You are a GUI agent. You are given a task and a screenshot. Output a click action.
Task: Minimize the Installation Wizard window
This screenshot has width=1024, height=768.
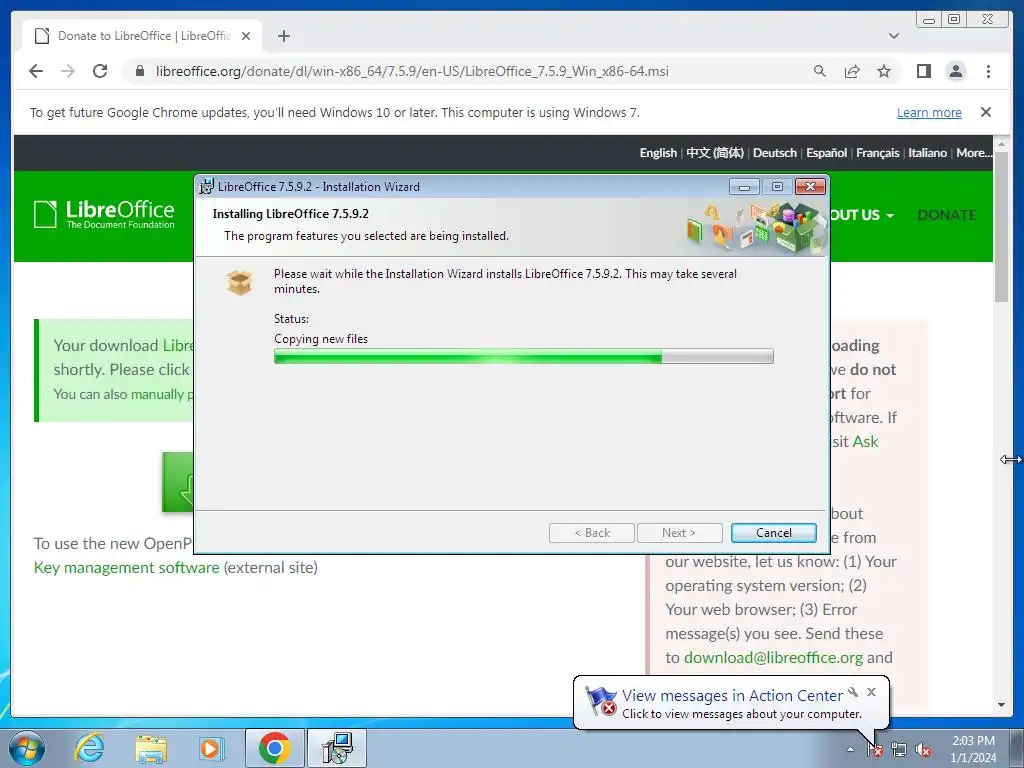click(744, 187)
